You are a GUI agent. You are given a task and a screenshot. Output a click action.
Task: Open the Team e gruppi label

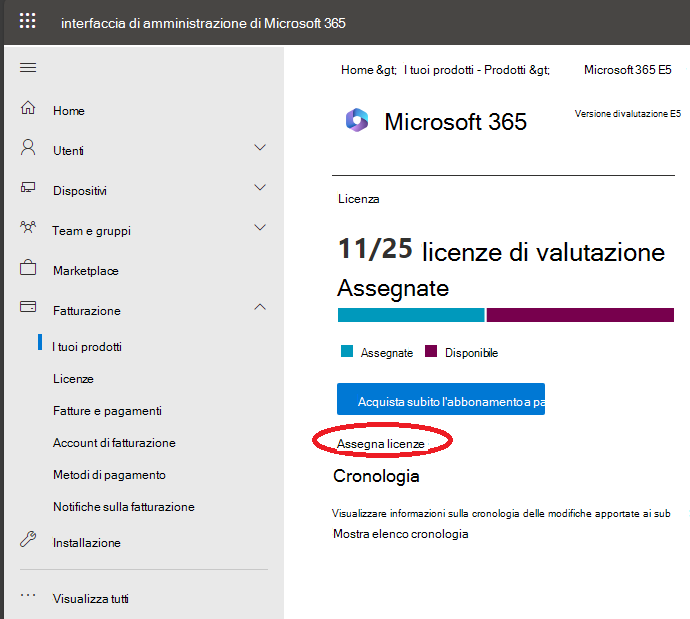pyautogui.click(x=92, y=231)
